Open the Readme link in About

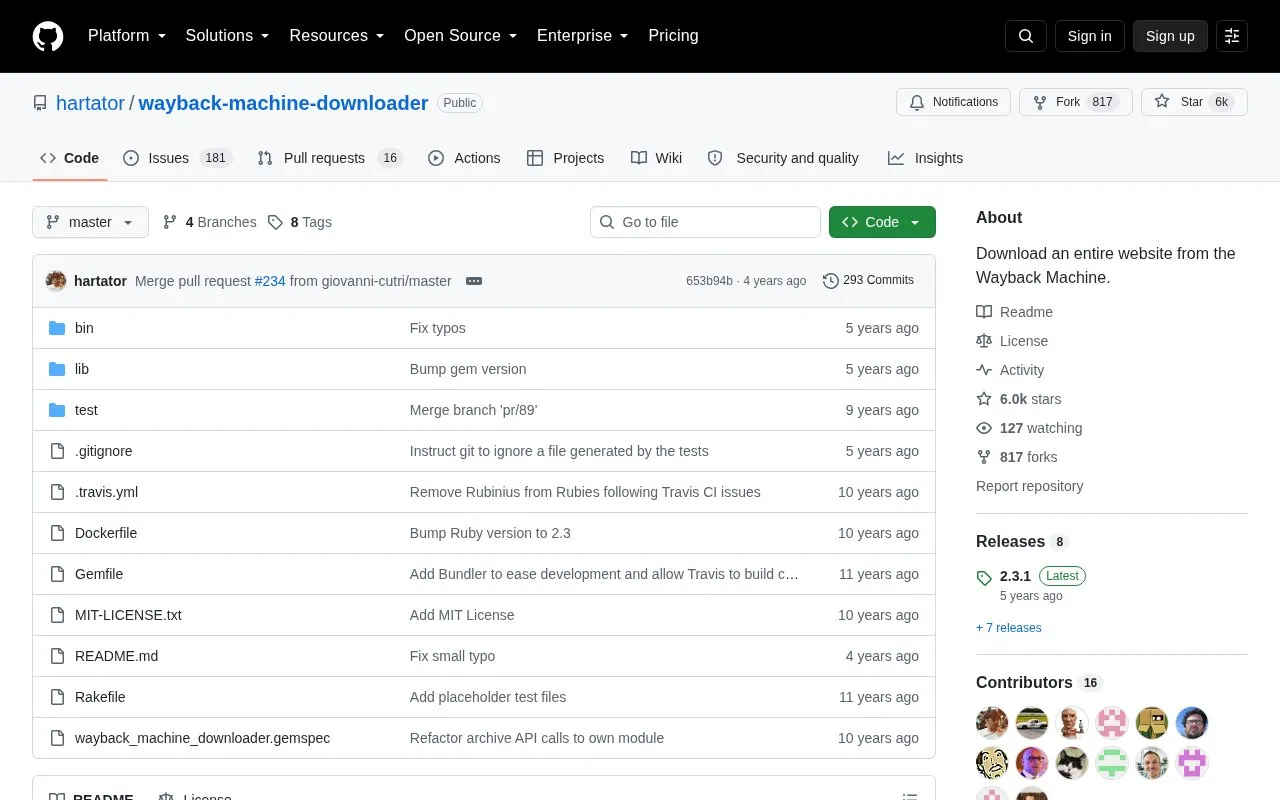pyautogui.click(x=1014, y=312)
